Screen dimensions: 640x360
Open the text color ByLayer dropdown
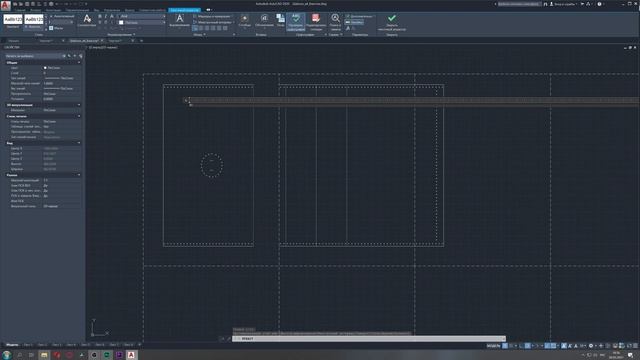[x=142, y=22]
